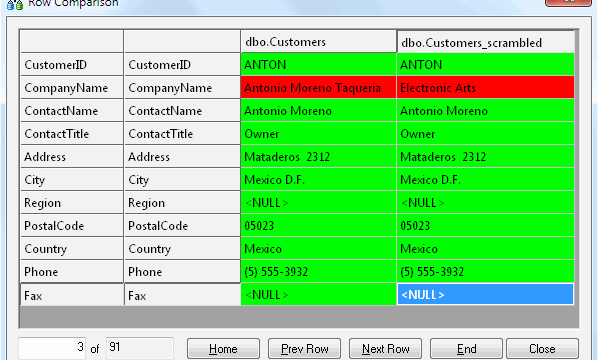Close the Row Comparison dialog
The width and height of the screenshot is (598, 360).
pyautogui.click(x=542, y=349)
